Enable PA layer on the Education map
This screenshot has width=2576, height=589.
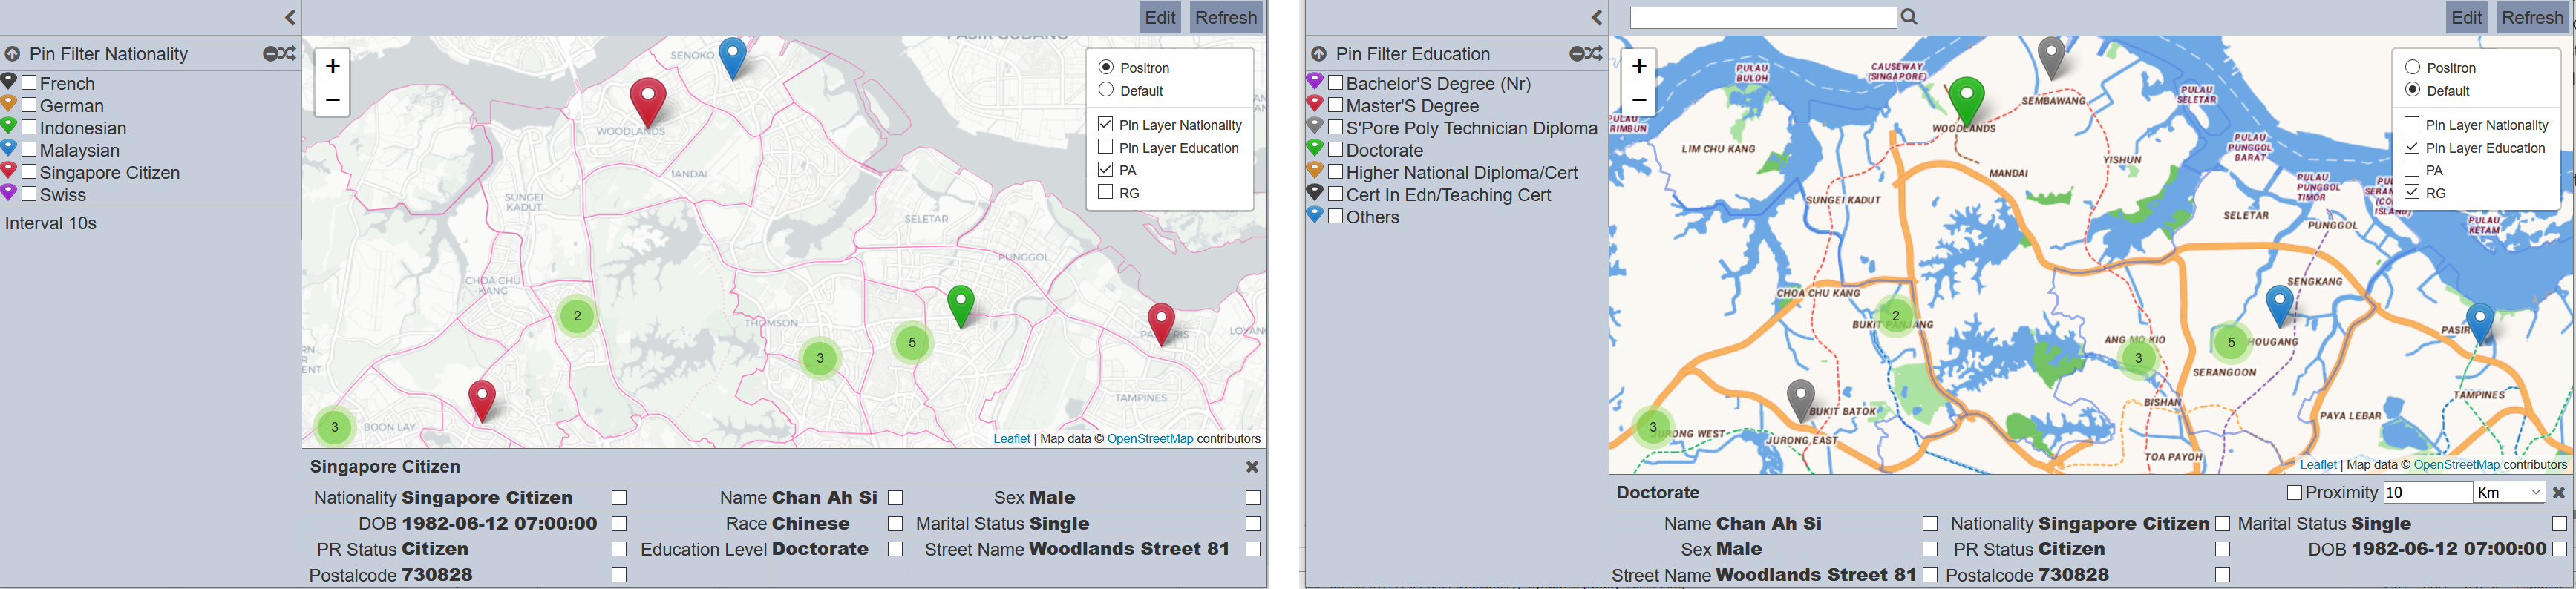pos(2411,169)
